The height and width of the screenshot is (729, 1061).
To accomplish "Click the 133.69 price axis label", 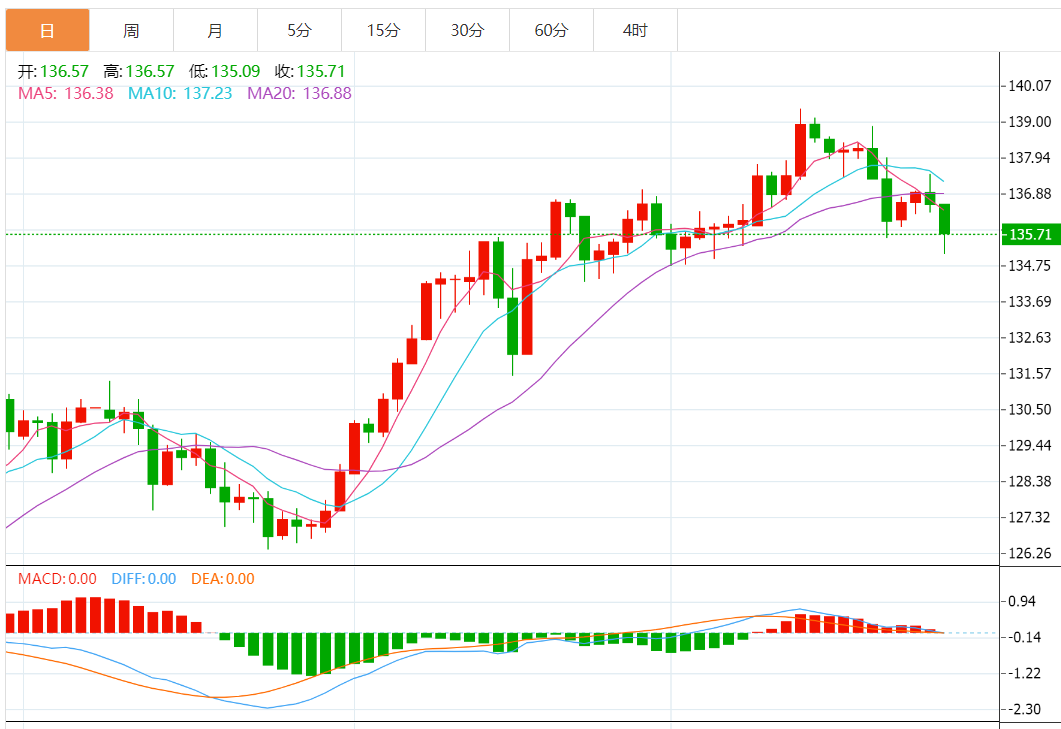I will pos(1030,301).
